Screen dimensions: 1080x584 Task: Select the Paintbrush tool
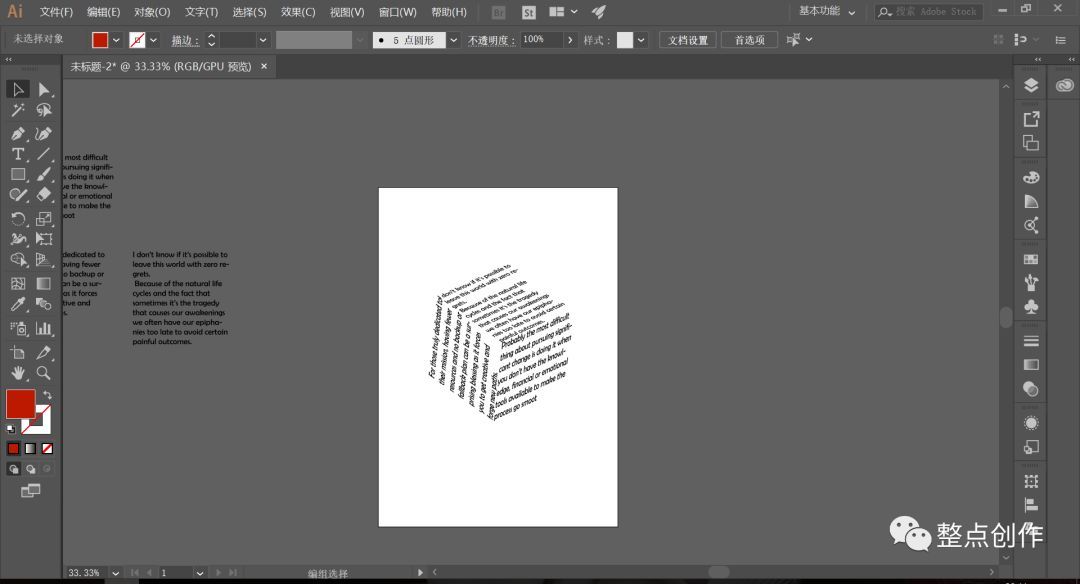(x=43, y=175)
